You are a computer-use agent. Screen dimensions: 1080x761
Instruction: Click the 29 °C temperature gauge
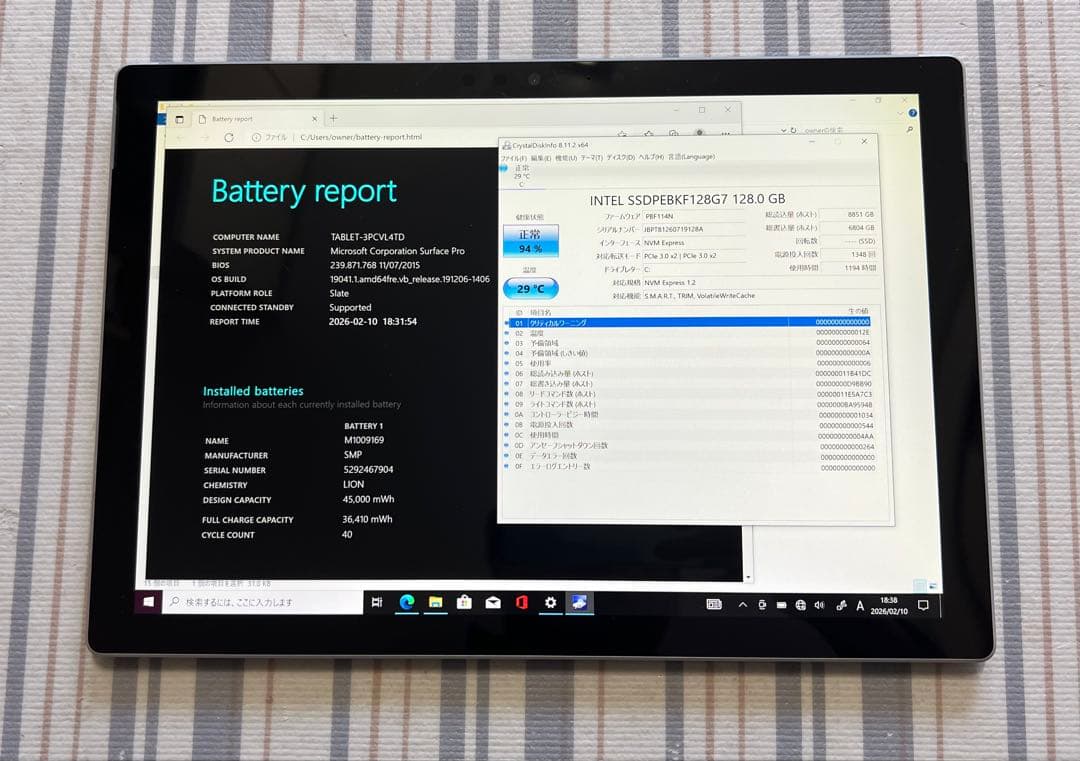pos(532,287)
